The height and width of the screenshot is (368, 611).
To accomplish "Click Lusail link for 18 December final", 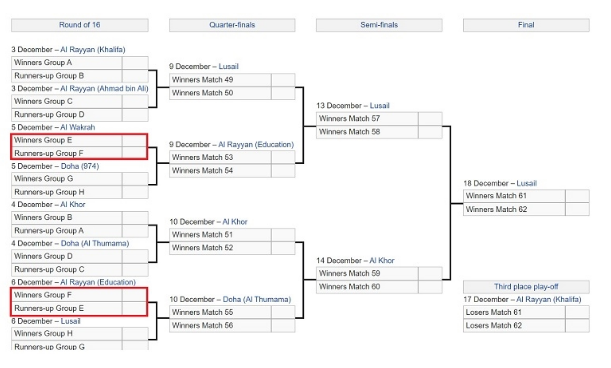I will (526, 183).
